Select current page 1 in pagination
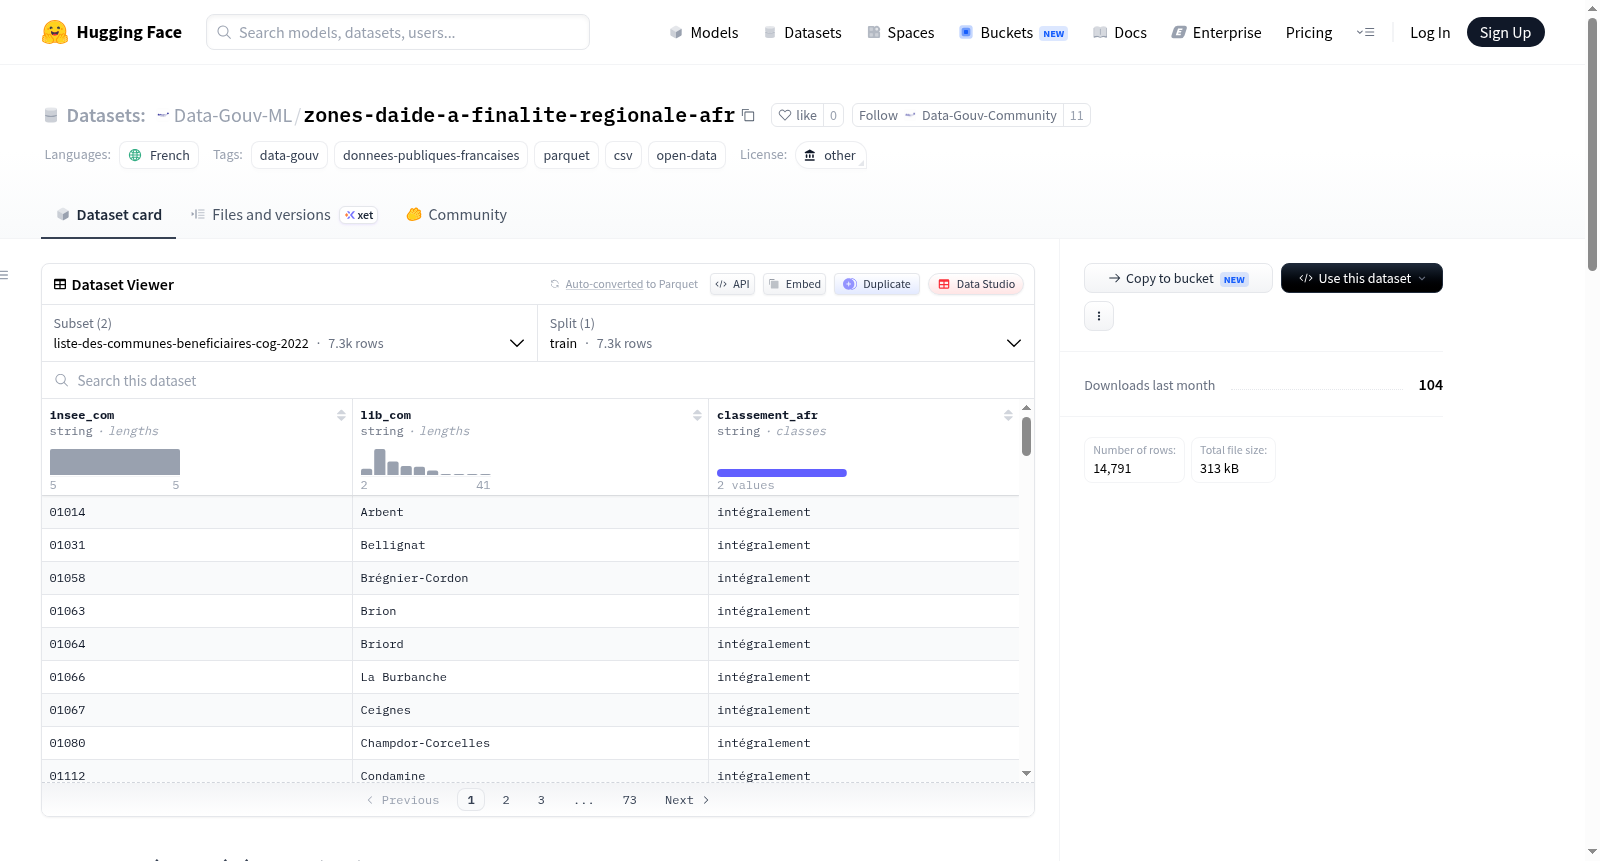This screenshot has width=1600, height=861. (471, 800)
